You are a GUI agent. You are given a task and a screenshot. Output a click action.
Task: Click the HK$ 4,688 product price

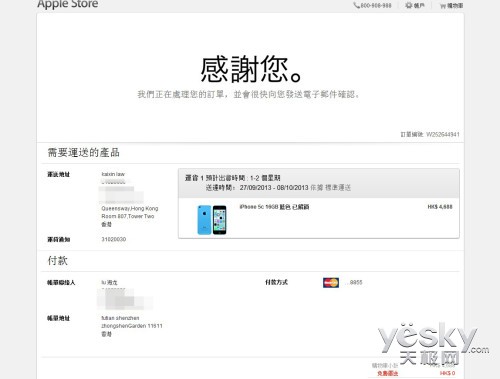click(440, 207)
